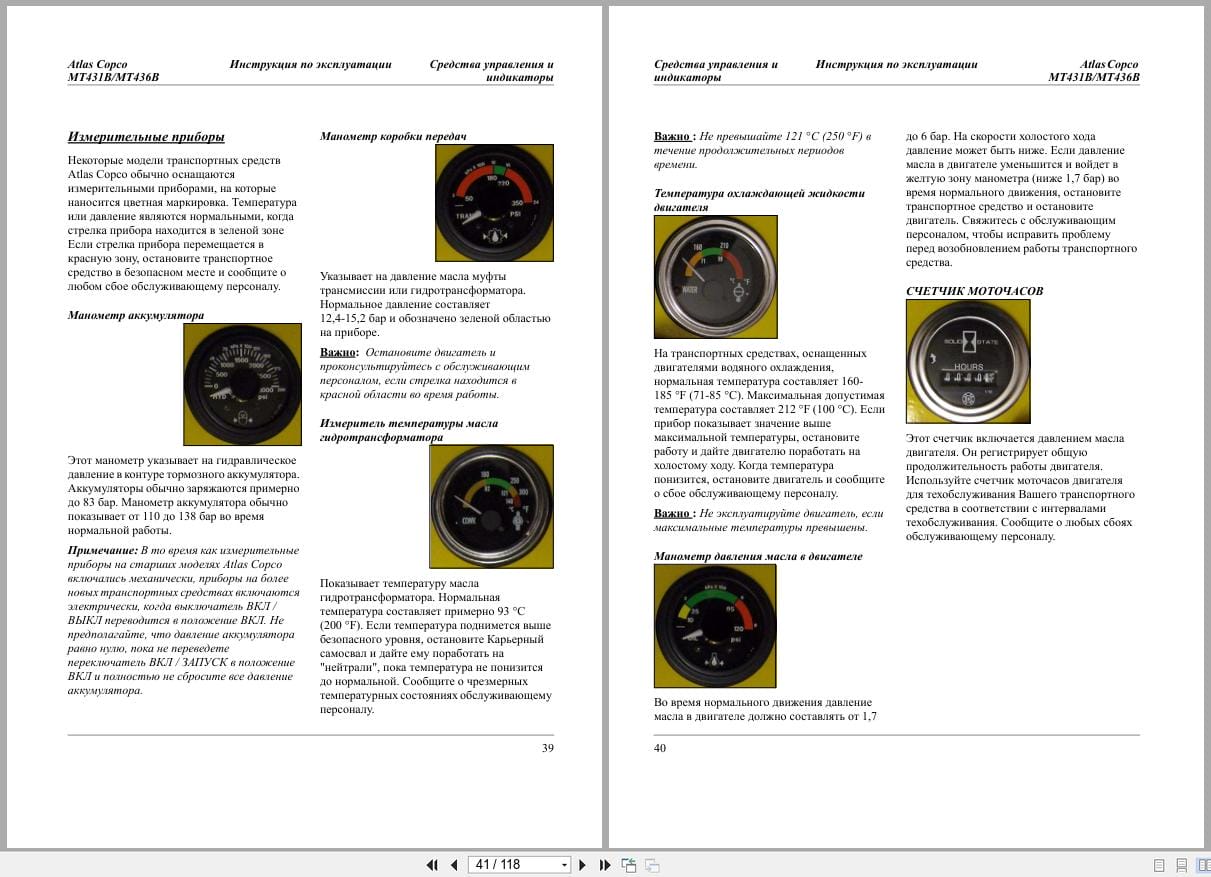1211x877 pixels.
Task: Go to the previous page
Action: pyautogui.click(x=453, y=865)
